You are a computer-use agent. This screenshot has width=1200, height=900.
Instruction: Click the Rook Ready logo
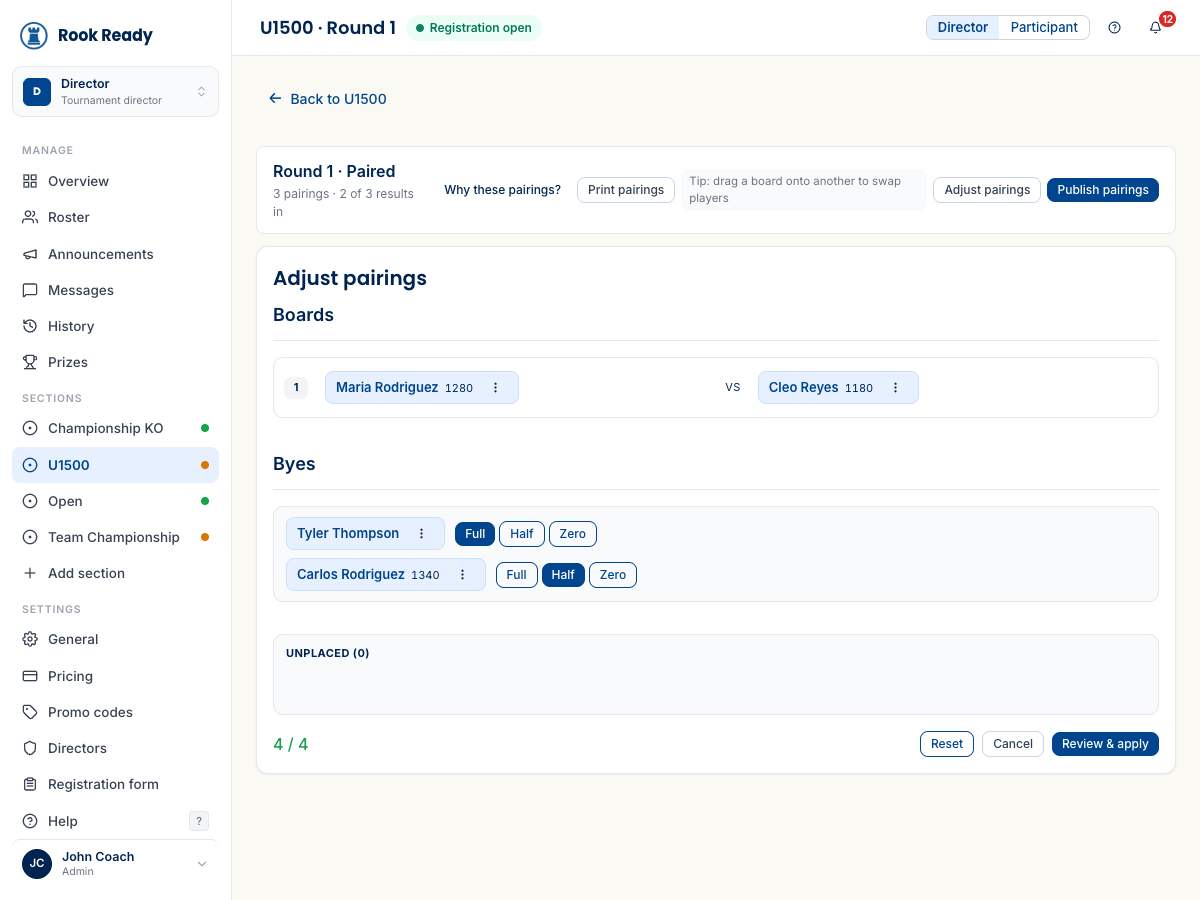87,35
